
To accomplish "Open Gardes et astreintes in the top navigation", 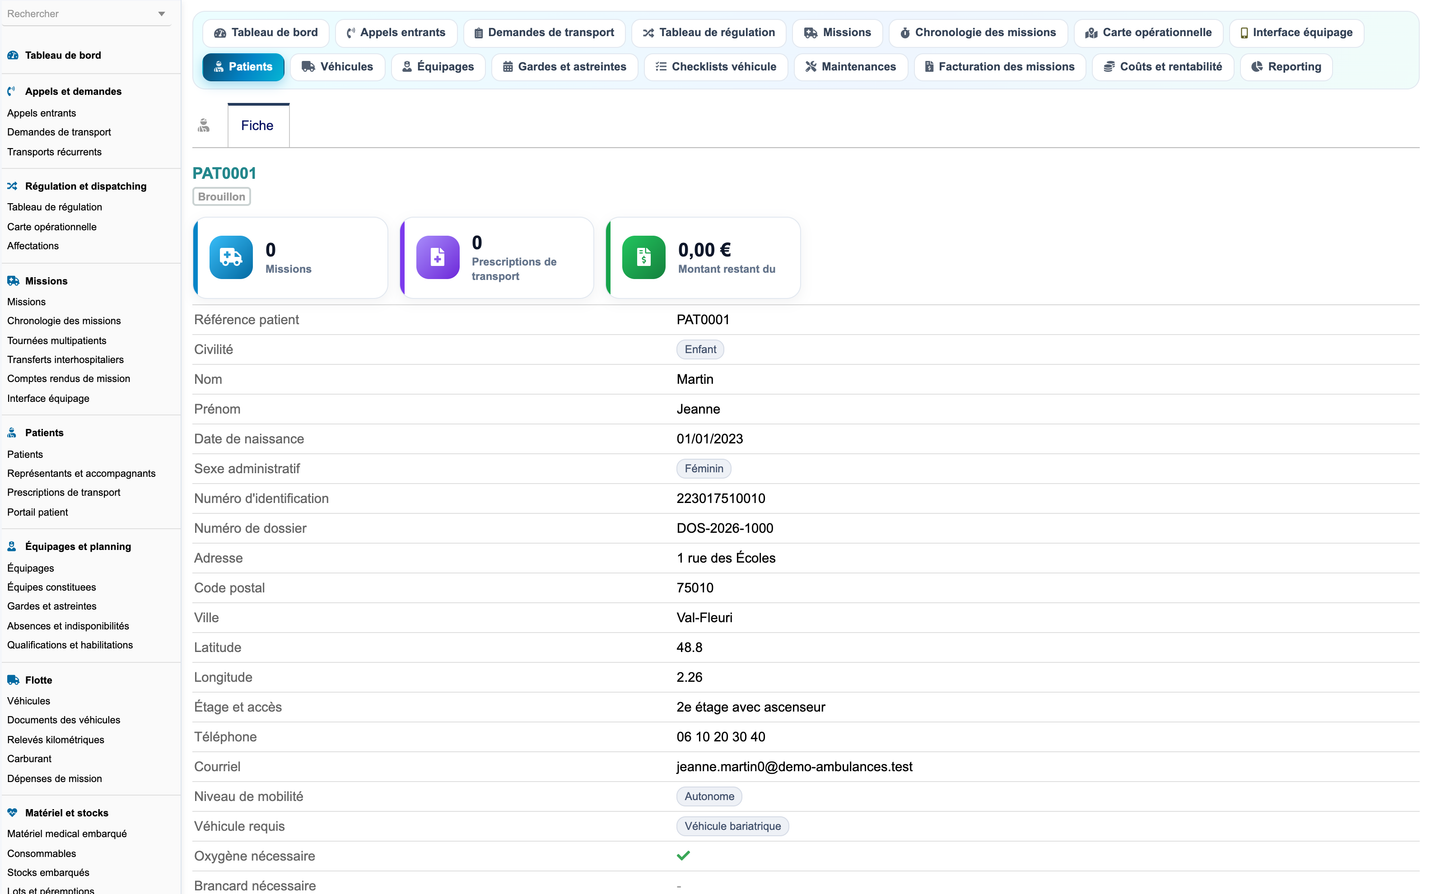I will (565, 67).
